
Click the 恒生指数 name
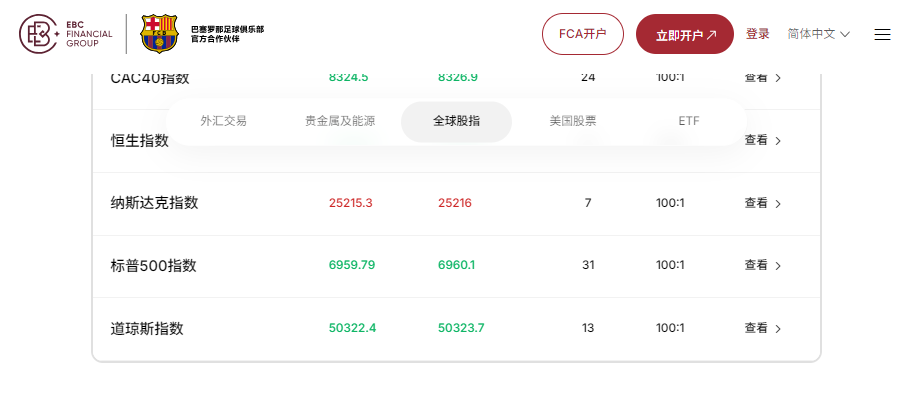pyautogui.click(x=140, y=140)
